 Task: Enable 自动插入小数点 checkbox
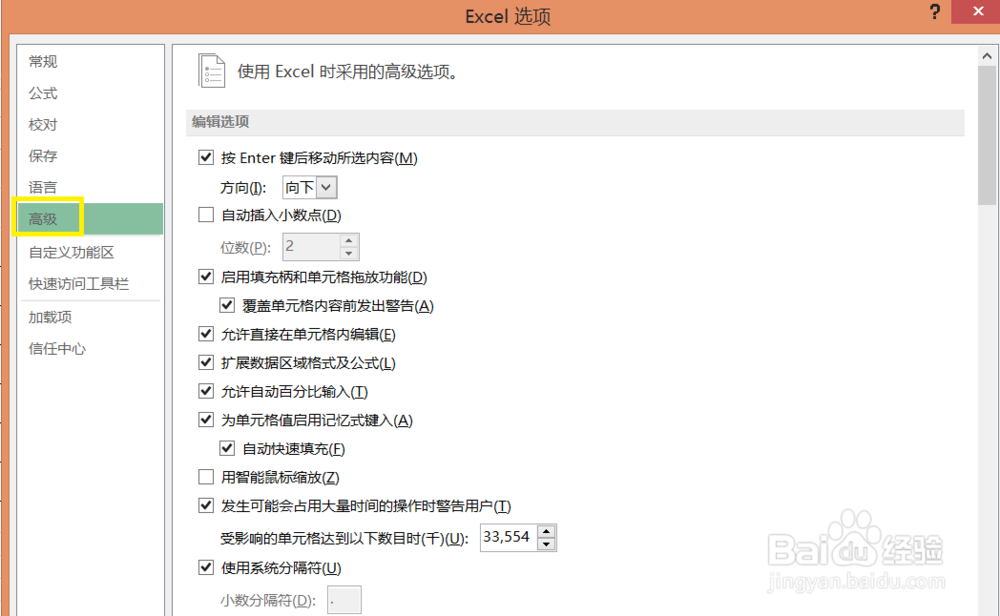205,214
